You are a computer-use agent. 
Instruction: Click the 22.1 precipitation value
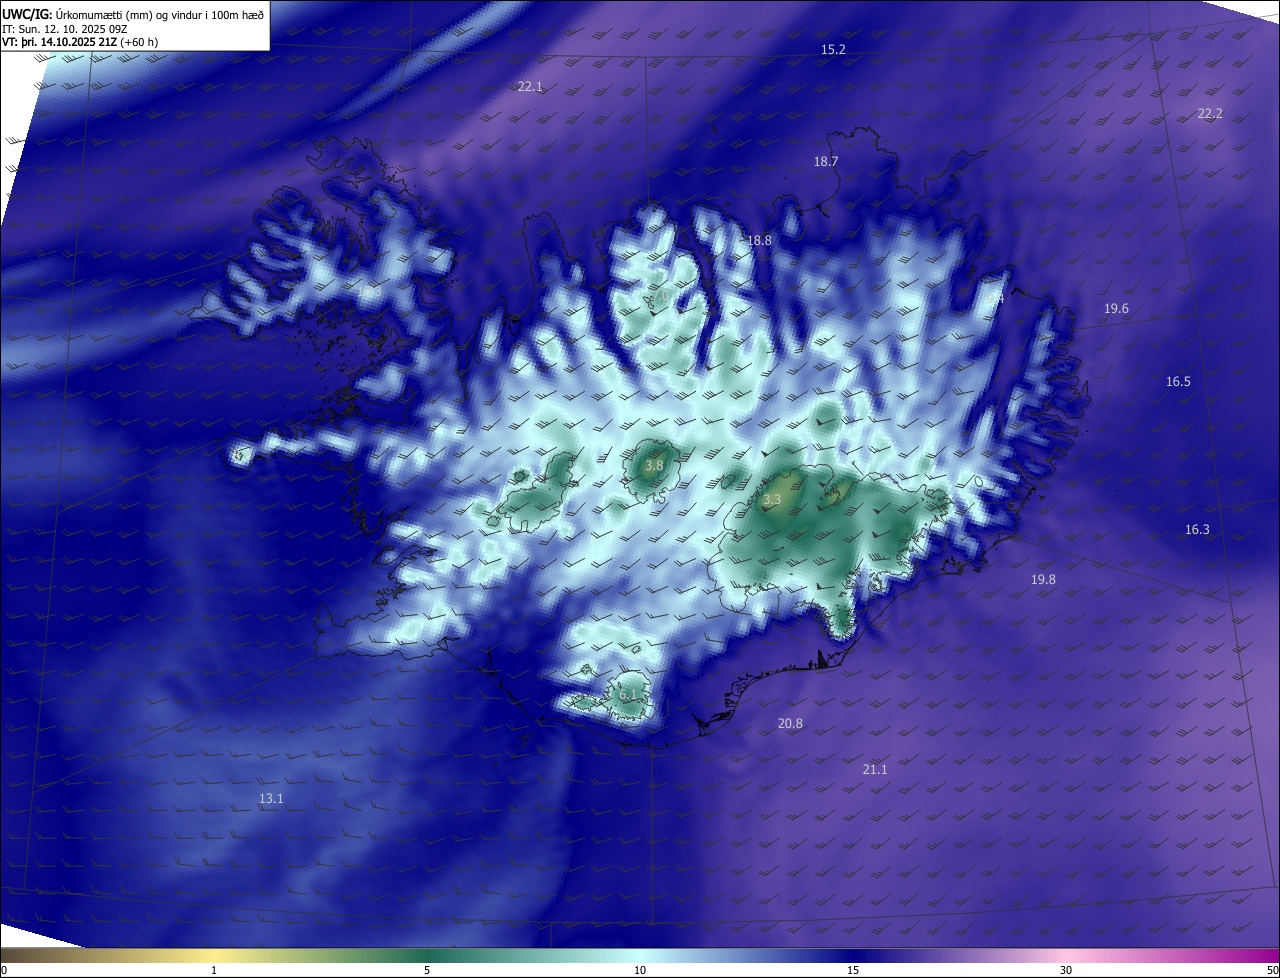(x=530, y=87)
